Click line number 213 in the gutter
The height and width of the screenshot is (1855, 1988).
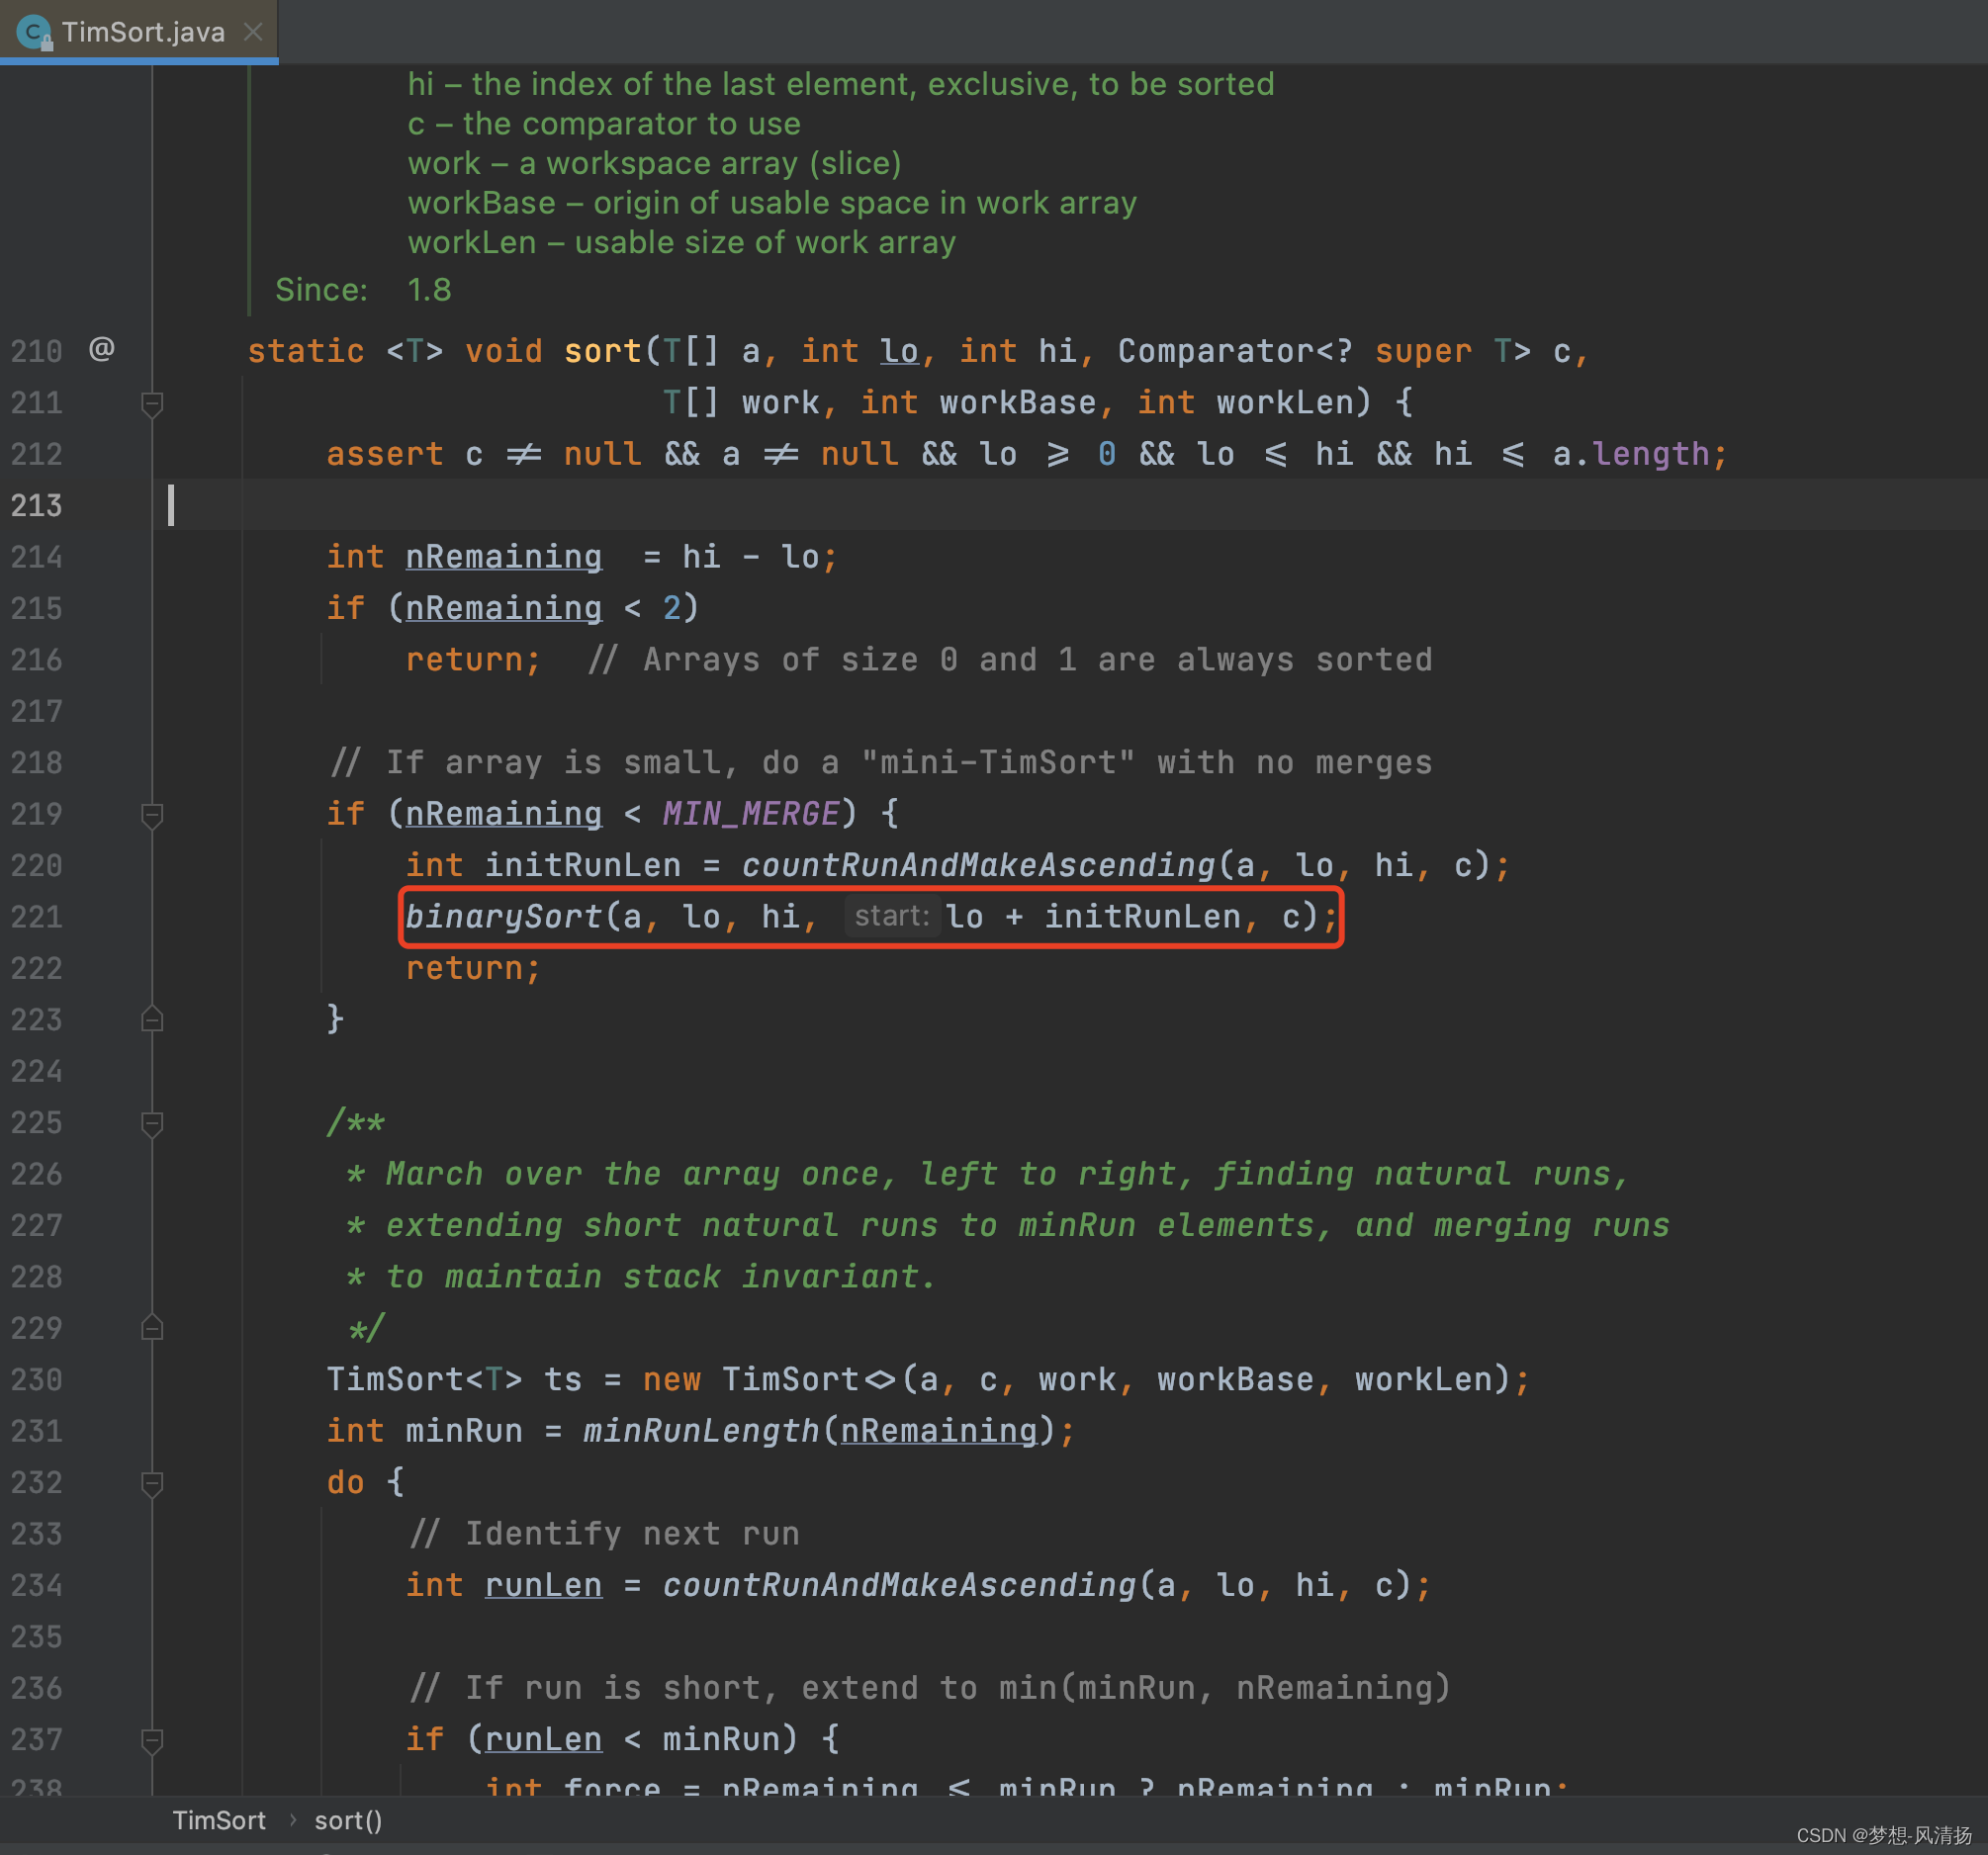click(37, 505)
